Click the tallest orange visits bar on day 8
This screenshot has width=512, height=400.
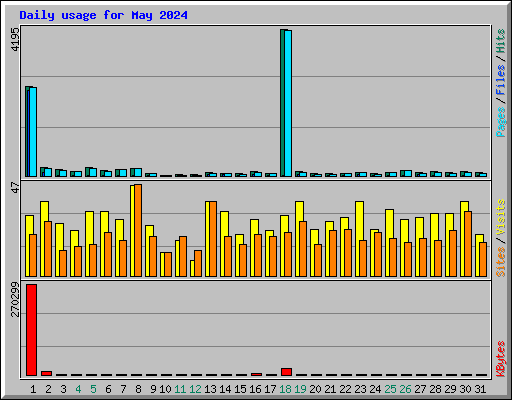pyautogui.click(x=138, y=230)
